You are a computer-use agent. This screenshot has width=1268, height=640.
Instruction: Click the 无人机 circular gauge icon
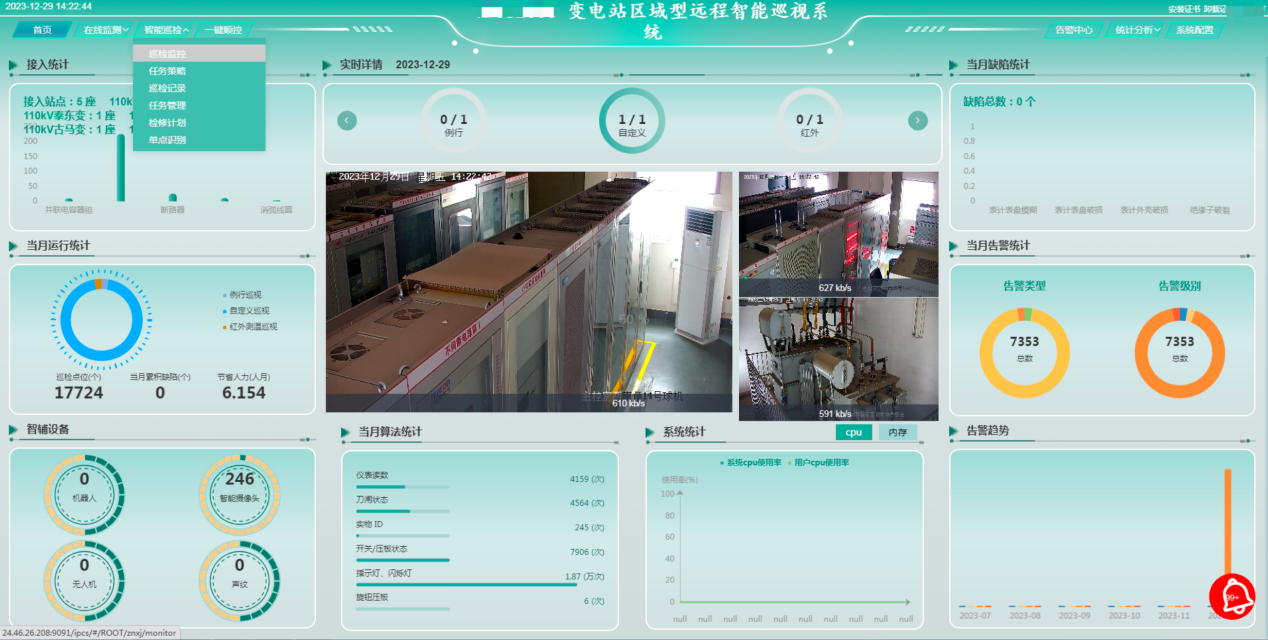pyautogui.click(x=84, y=573)
